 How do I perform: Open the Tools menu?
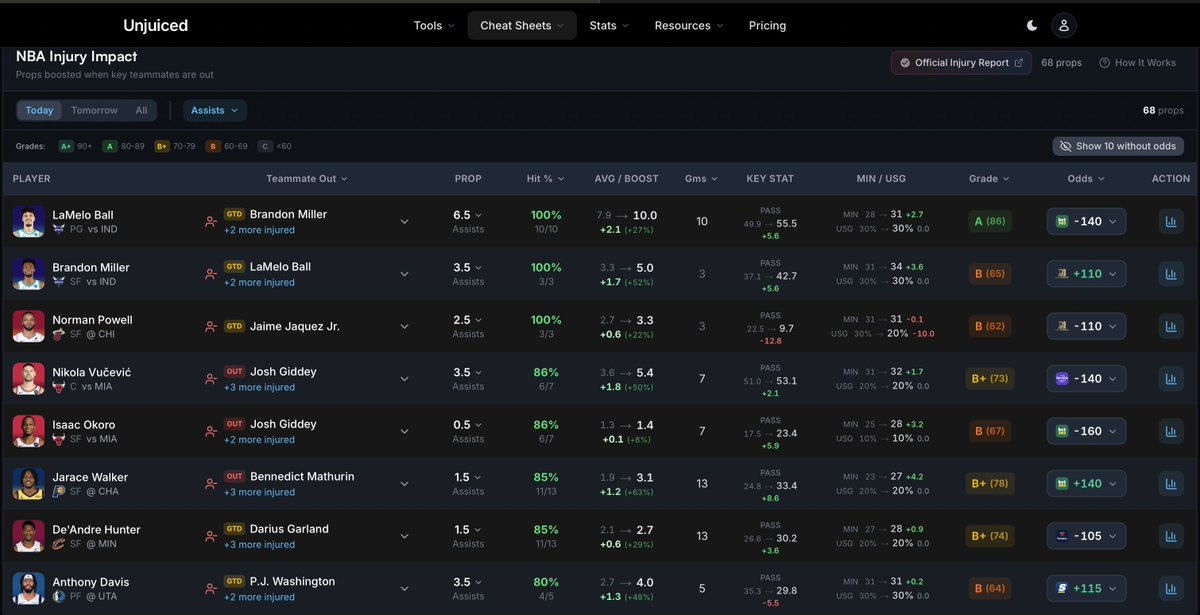click(434, 26)
